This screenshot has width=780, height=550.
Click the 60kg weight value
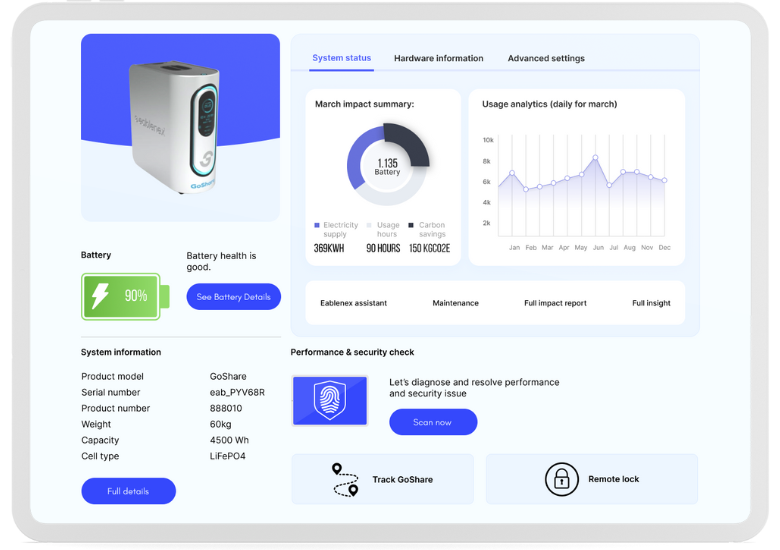pos(220,424)
